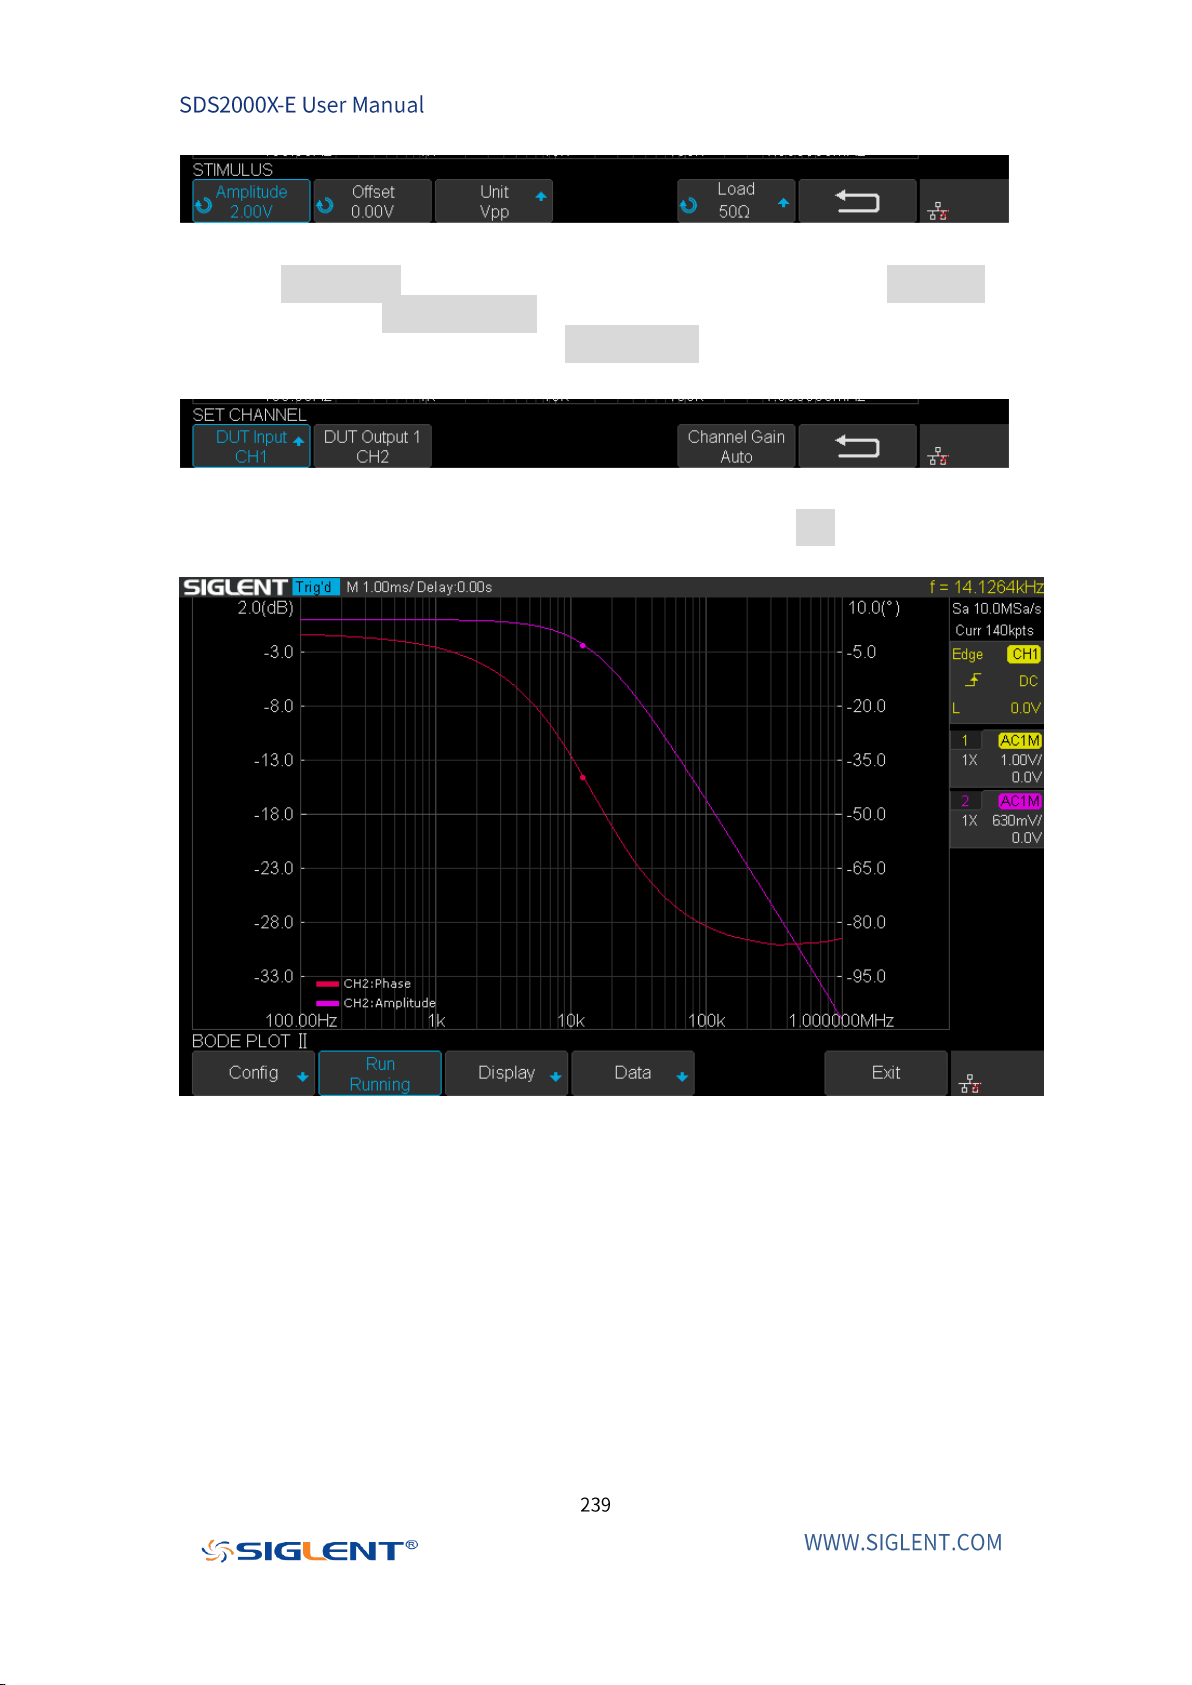Click the SIGLENT logo on oscilloscope screen
Viewport: 1192px width, 1685px height.
pos(235,587)
